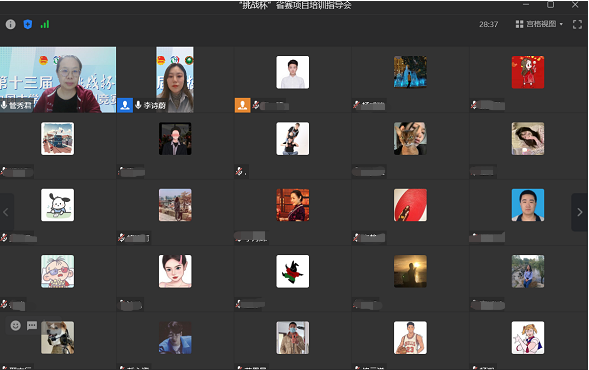Viewport: 589px width, 370px height.
Task: Click the blue security shield icon
Action: (28, 24)
